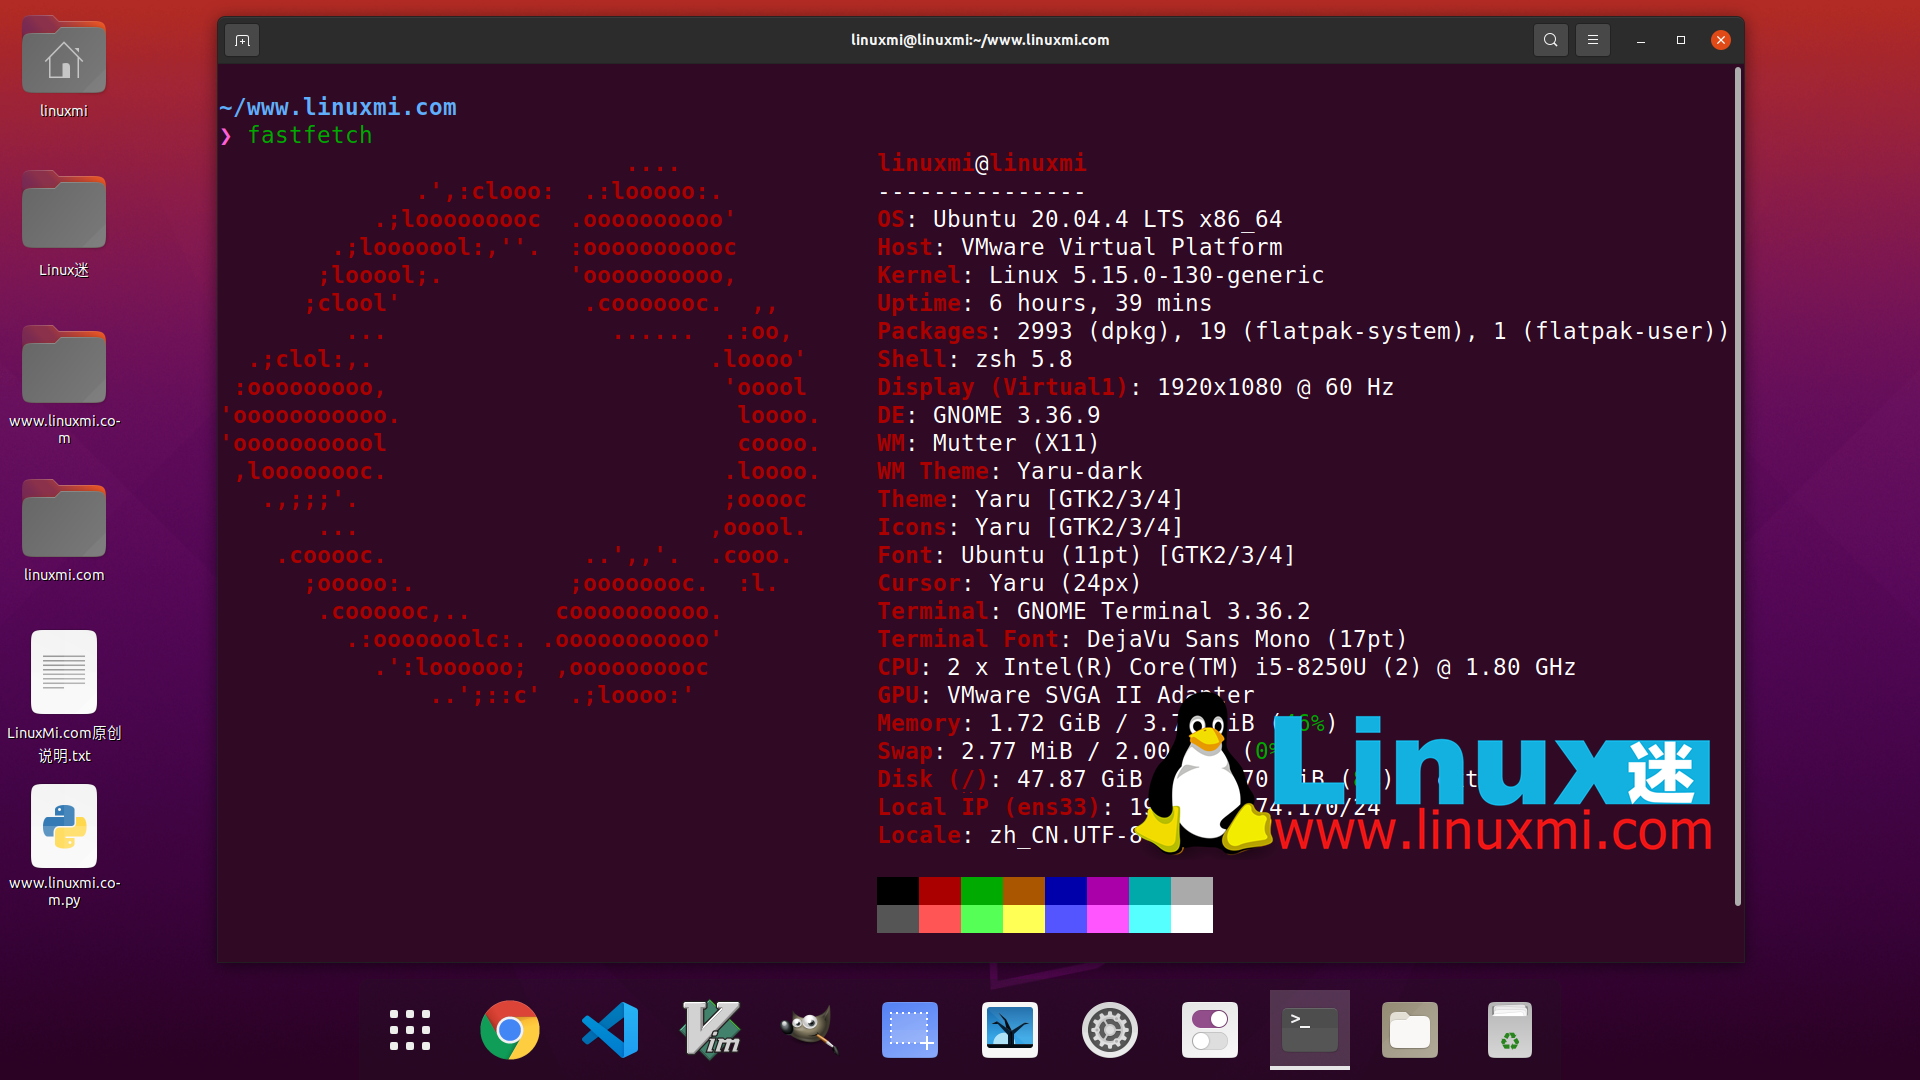Click the Host VMware Virtual Platform line

click(x=1080, y=247)
